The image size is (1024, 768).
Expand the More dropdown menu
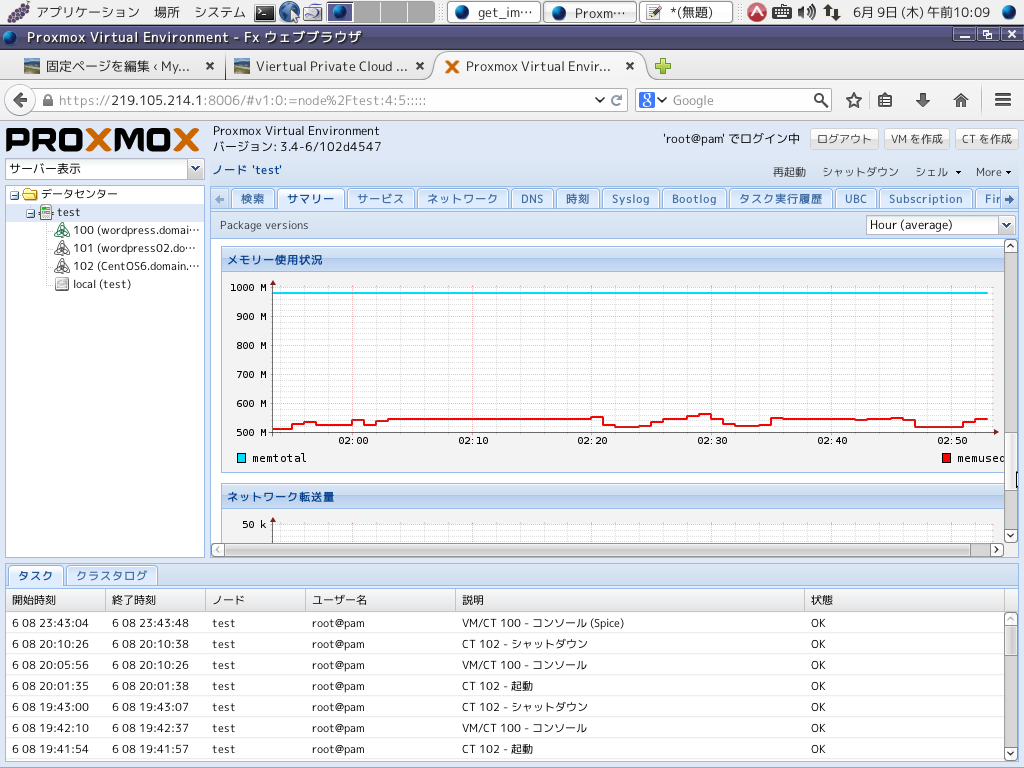[993, 172]
